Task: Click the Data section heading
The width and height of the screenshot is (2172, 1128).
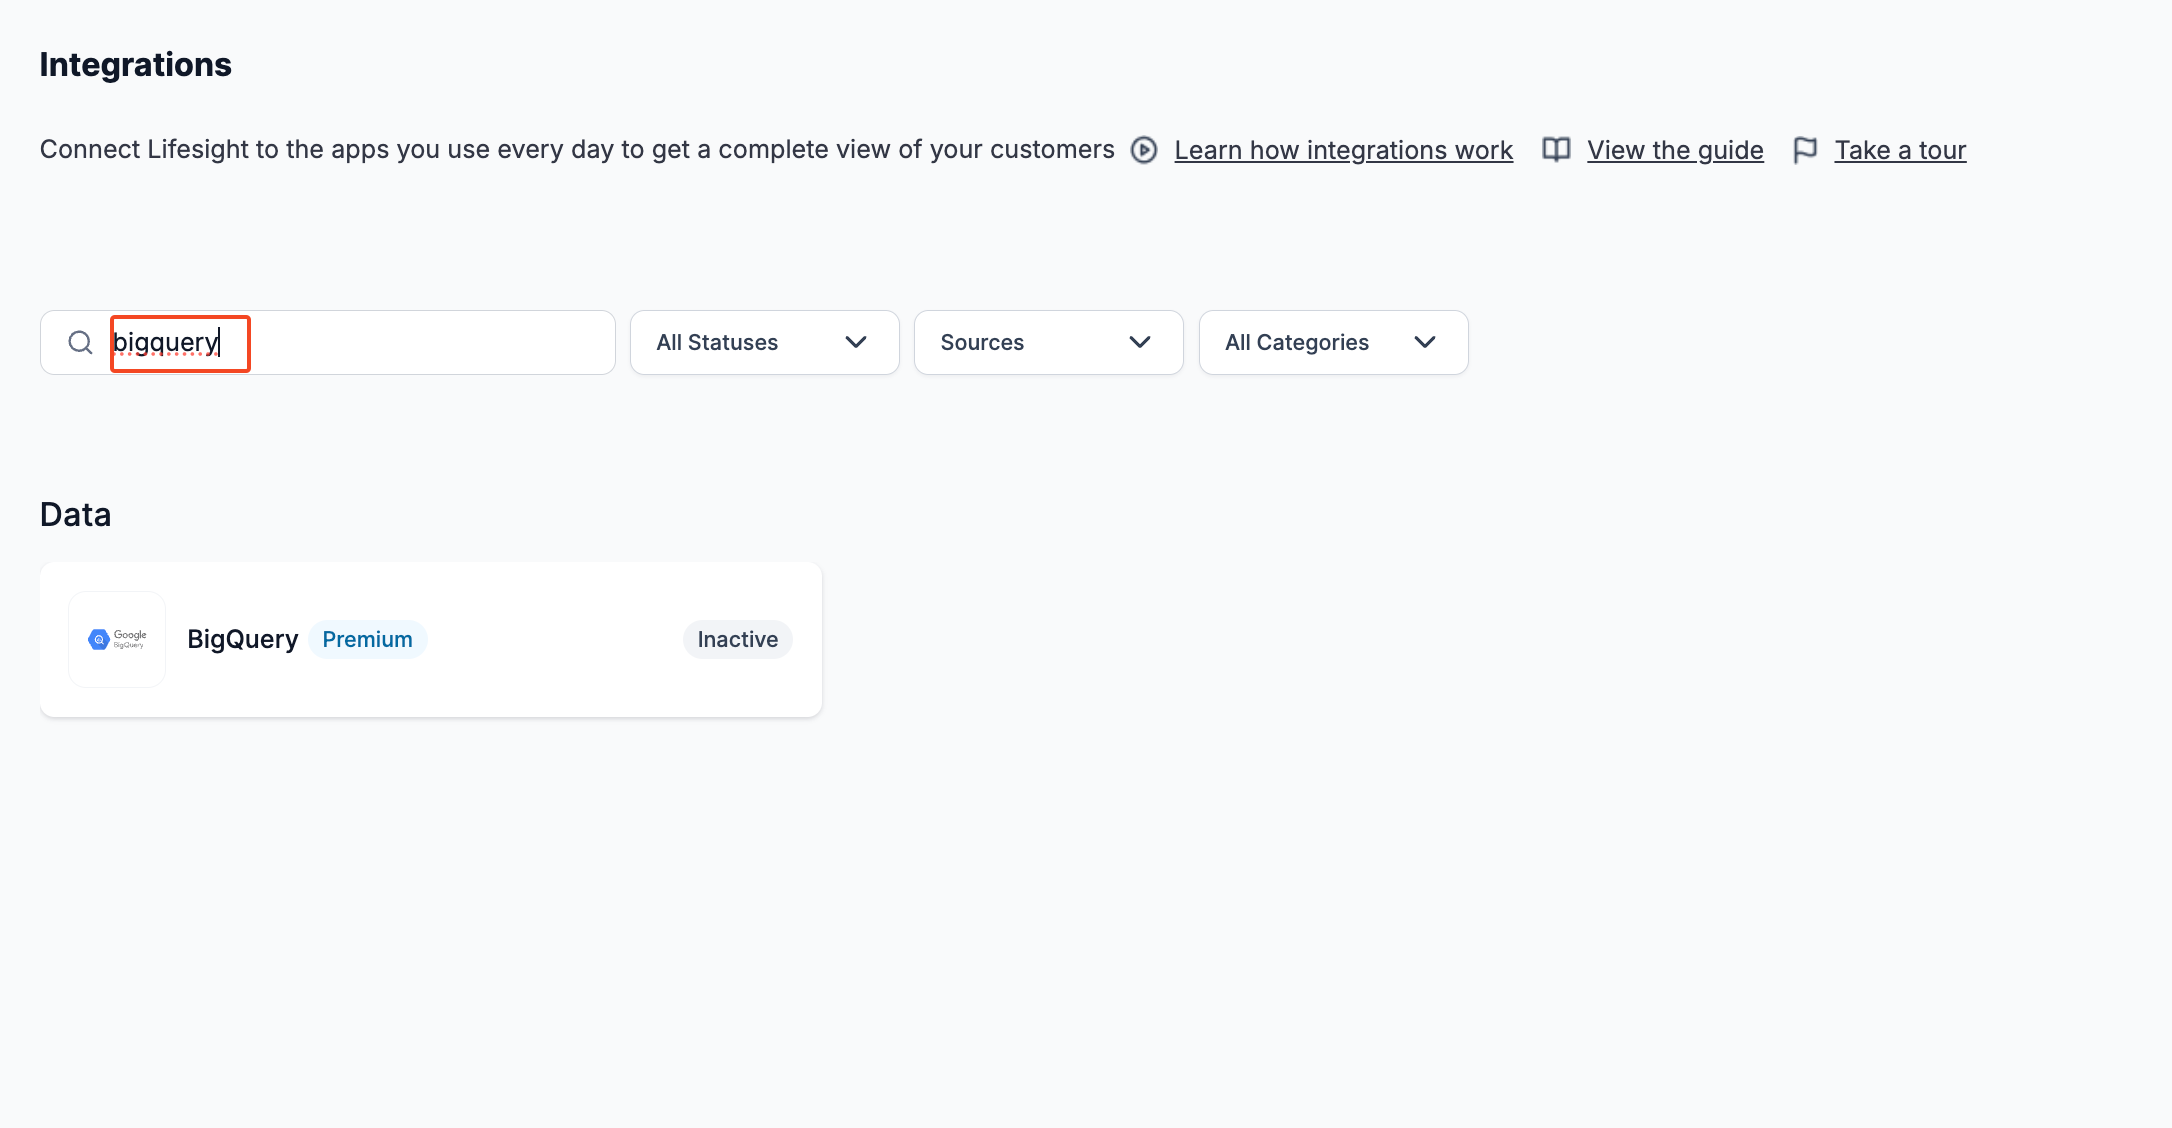Action: click(76, 514)
